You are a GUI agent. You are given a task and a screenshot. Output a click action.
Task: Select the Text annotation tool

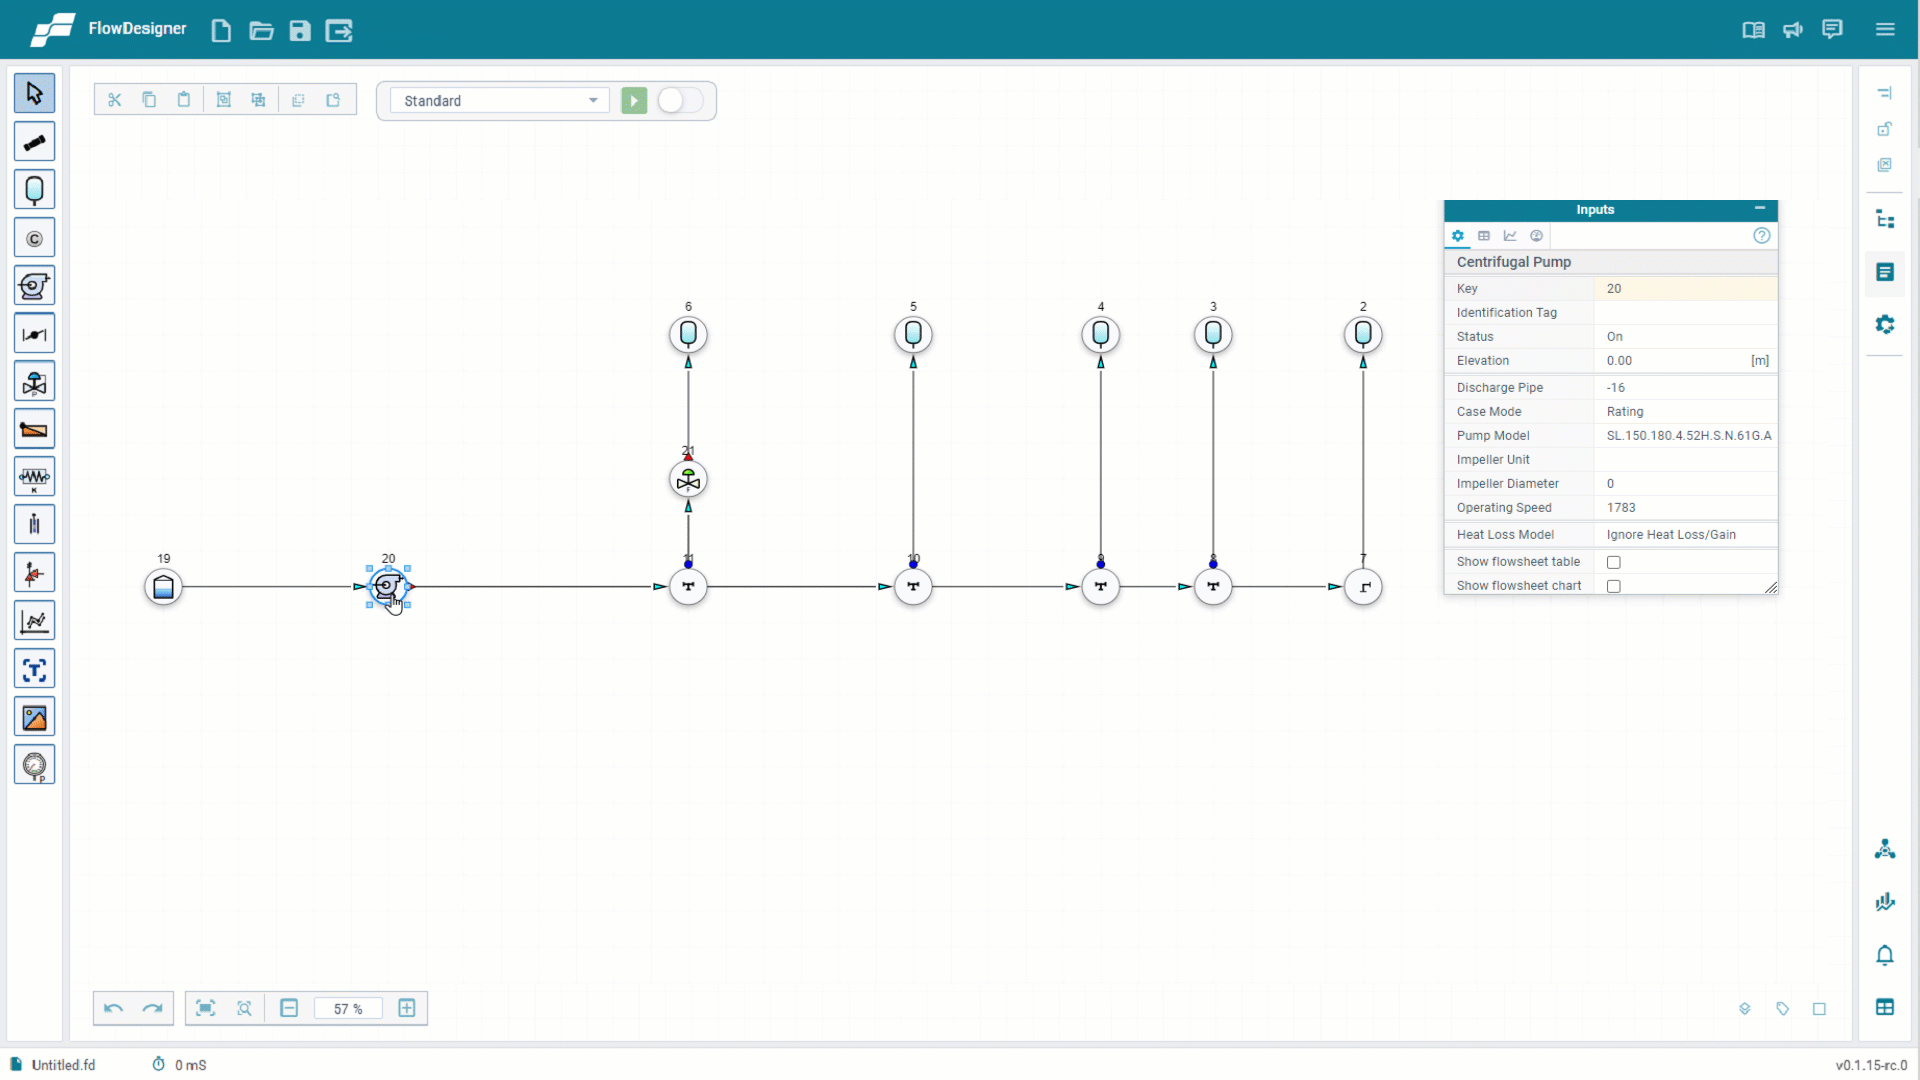tap(34, 670)
